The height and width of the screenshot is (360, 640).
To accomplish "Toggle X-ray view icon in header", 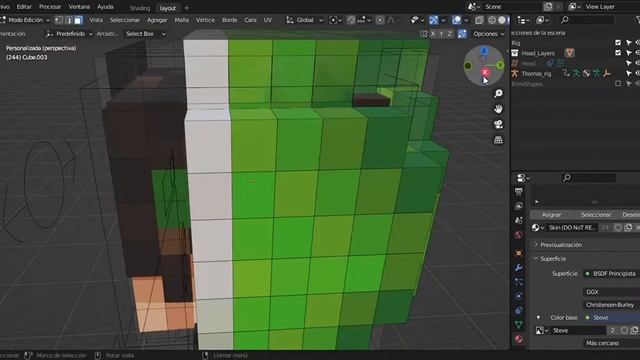I will pyautogui.click(x=479, y=20).
